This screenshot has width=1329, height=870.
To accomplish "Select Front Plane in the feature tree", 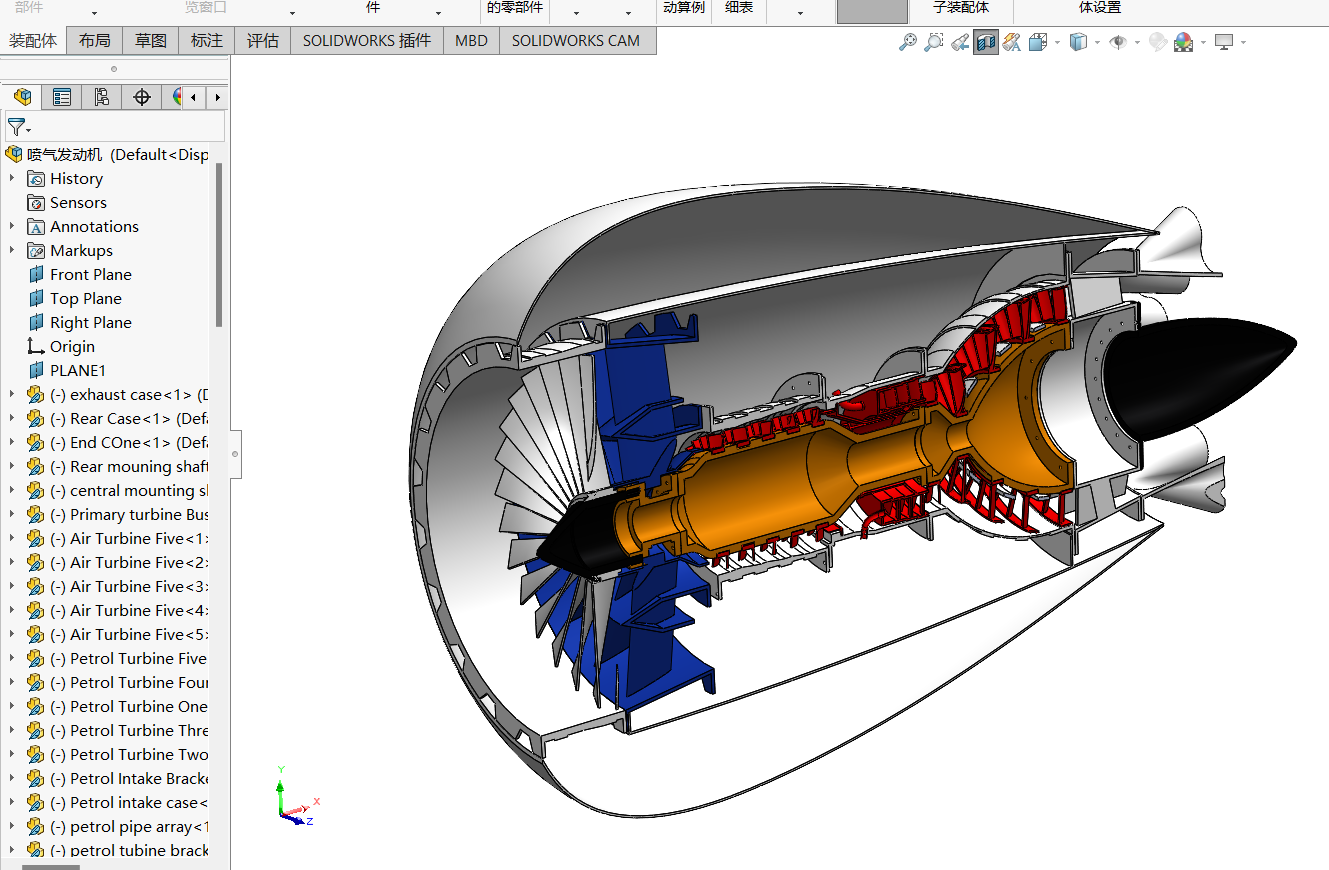I will coord(90,274).
